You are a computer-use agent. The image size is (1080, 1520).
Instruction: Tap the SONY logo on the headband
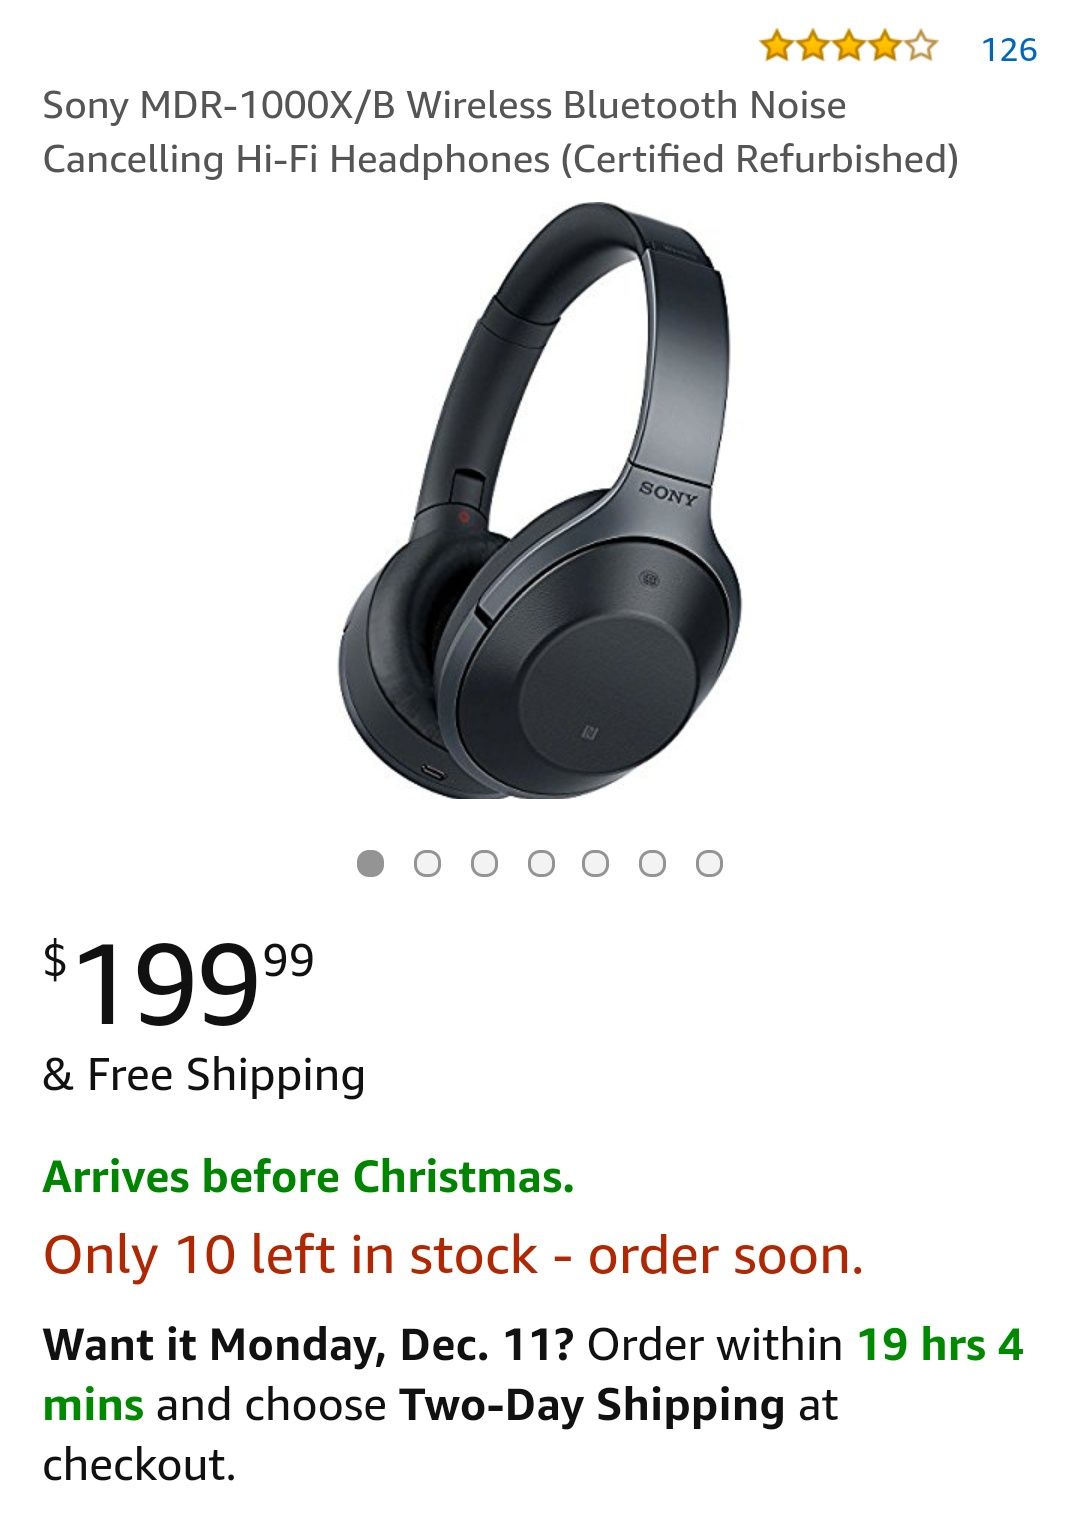click(668, 492)
